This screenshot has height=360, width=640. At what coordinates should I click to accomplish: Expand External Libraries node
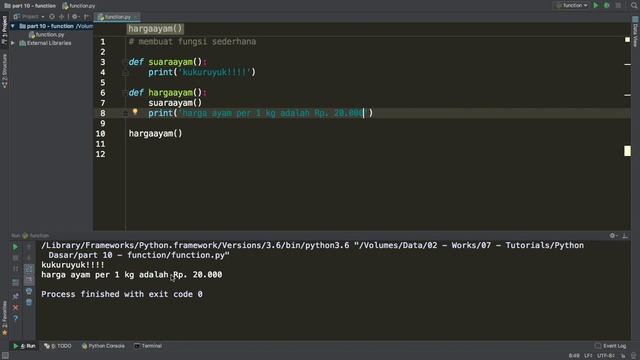click(x=13, y=43)
